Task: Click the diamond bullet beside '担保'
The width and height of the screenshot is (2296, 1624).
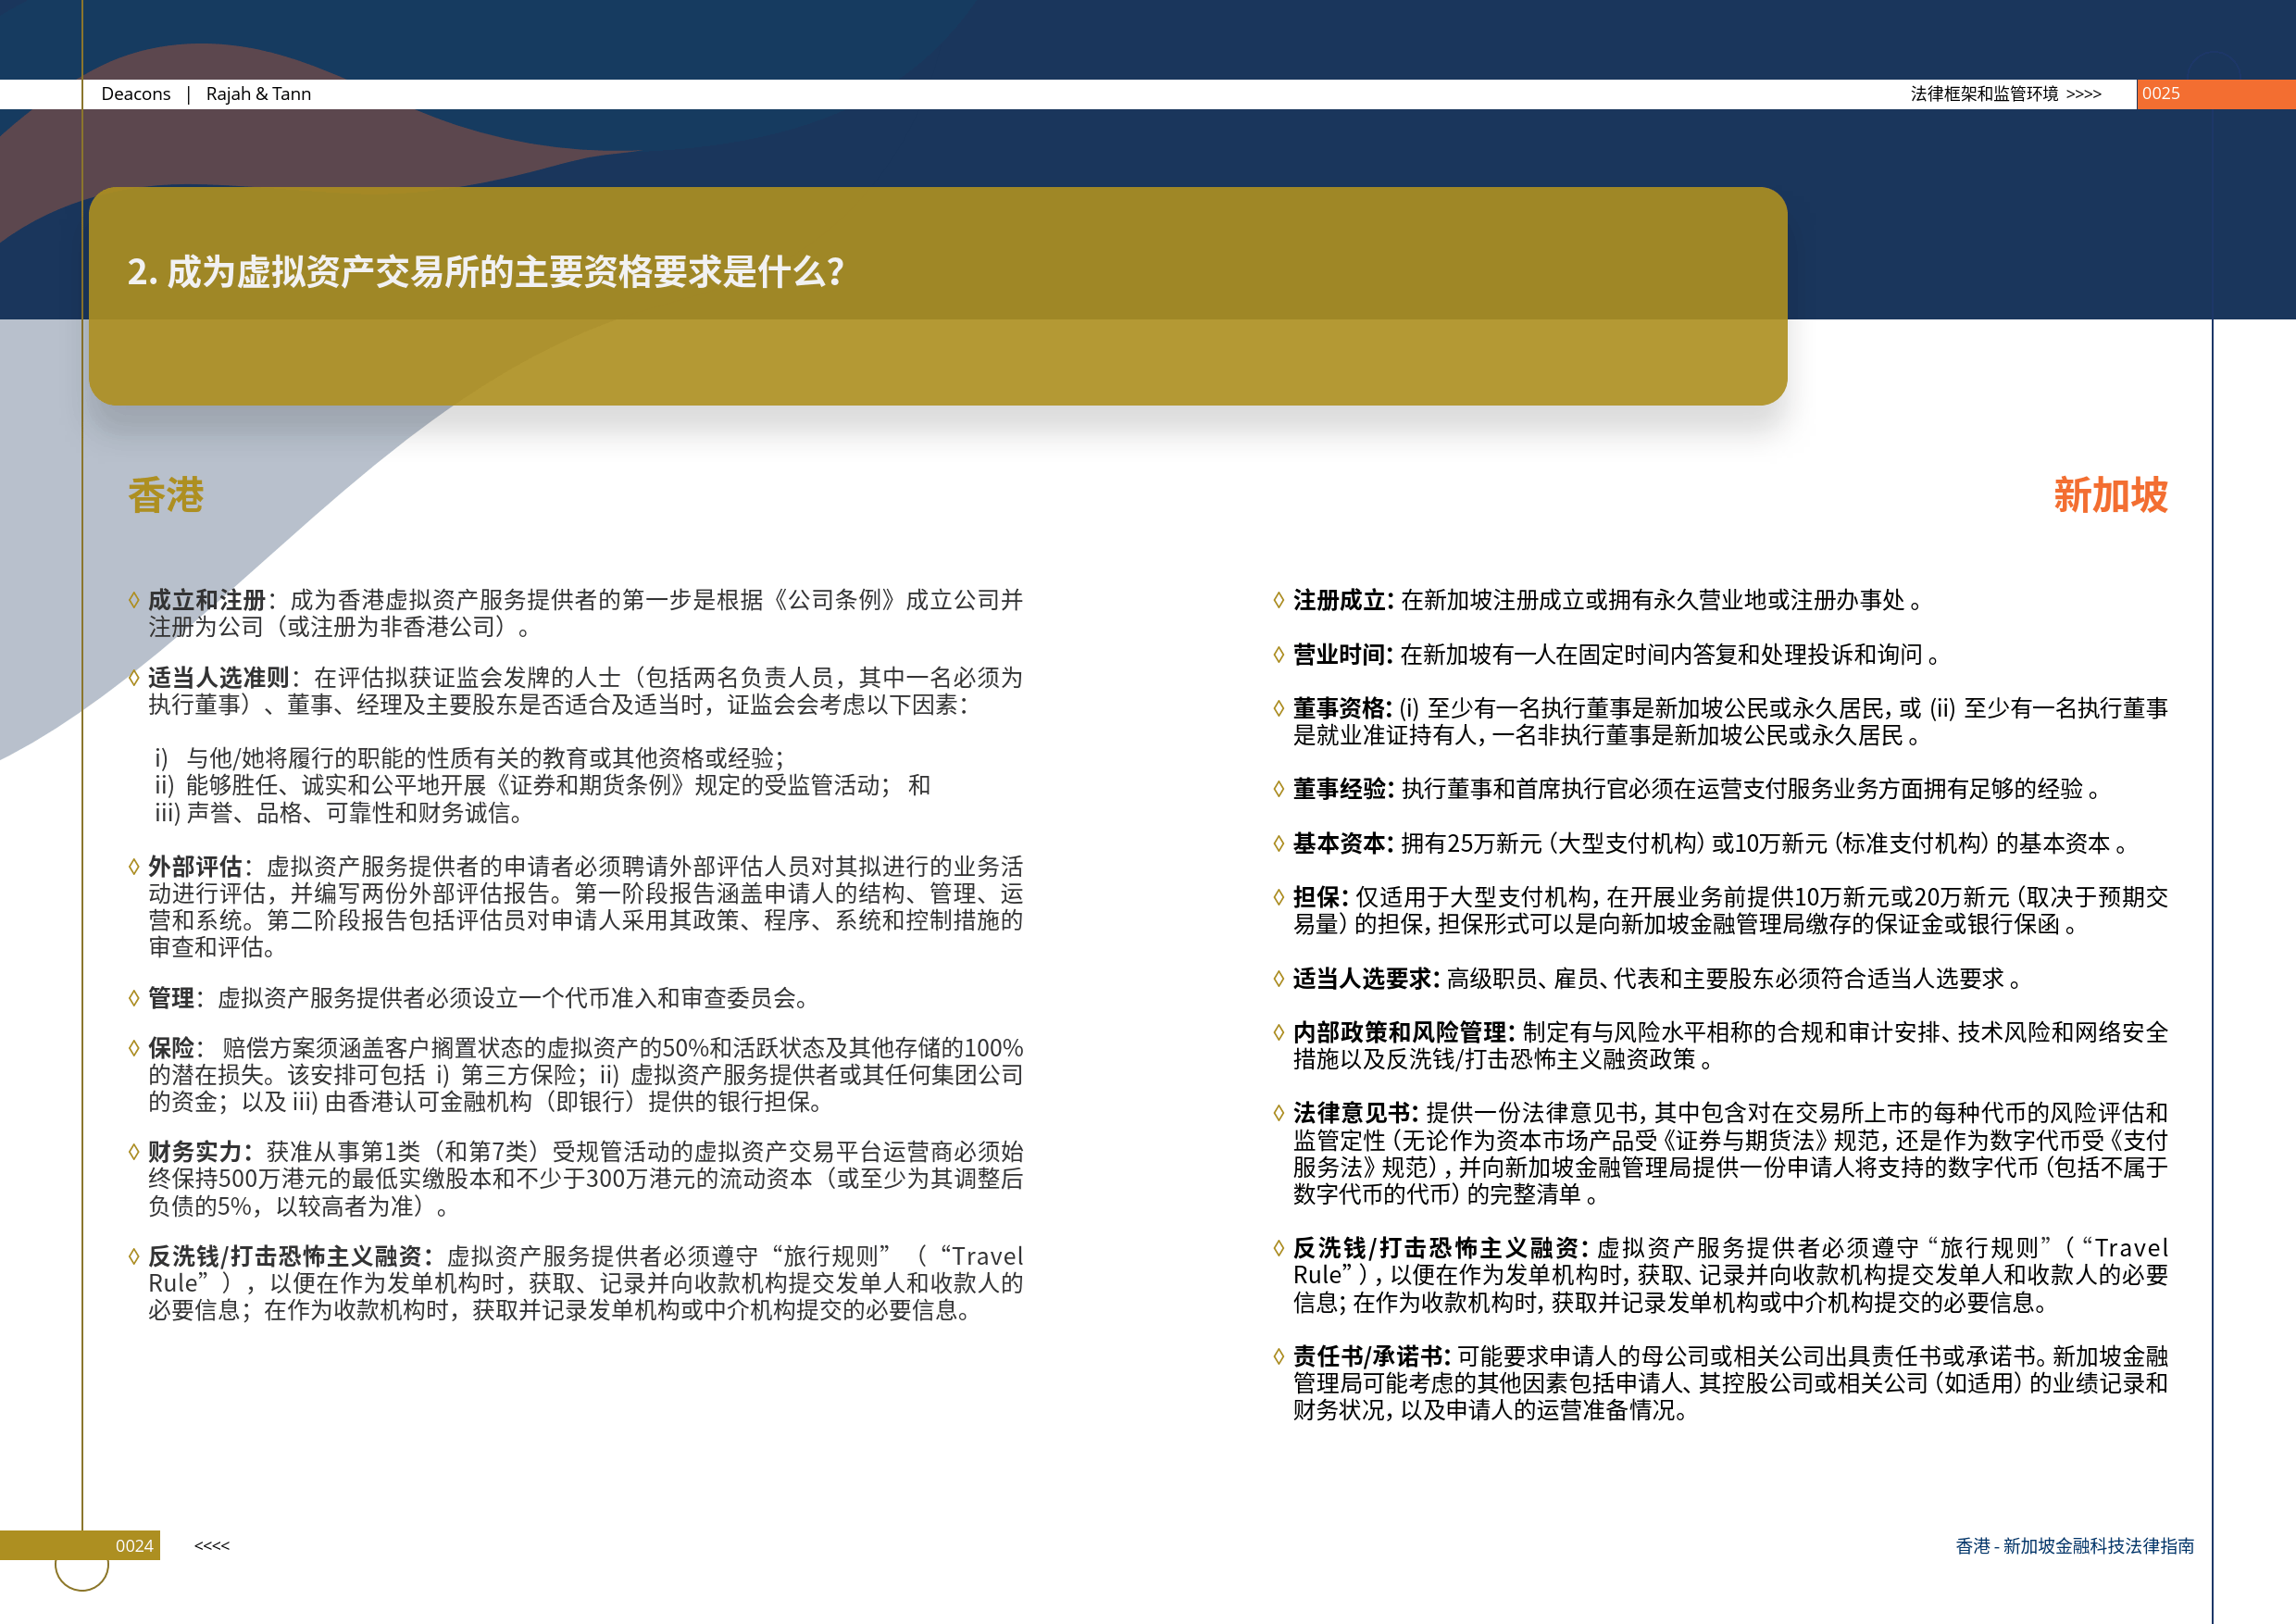Action: click(1278, 897)
